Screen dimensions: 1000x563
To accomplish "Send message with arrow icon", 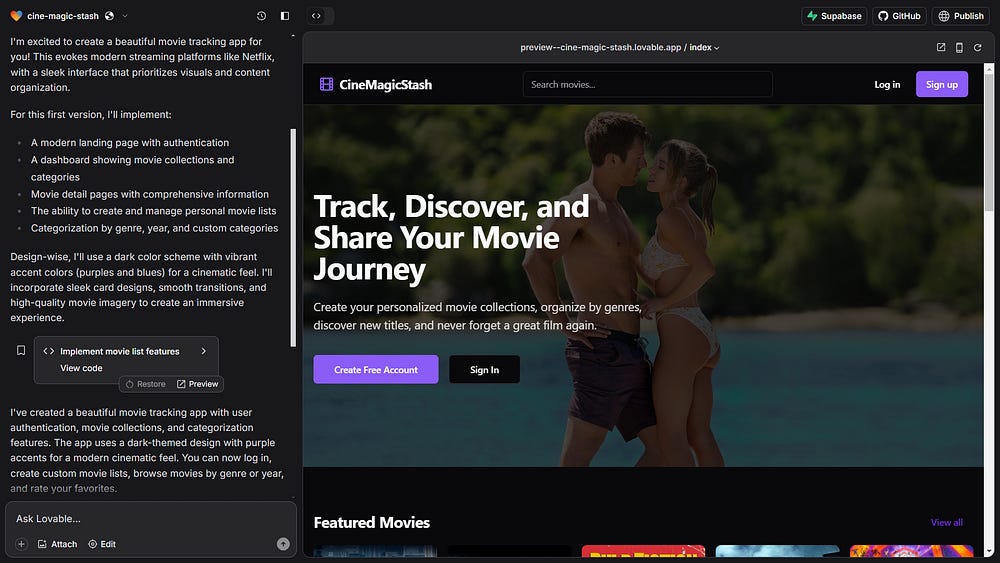I will point(283,544).
